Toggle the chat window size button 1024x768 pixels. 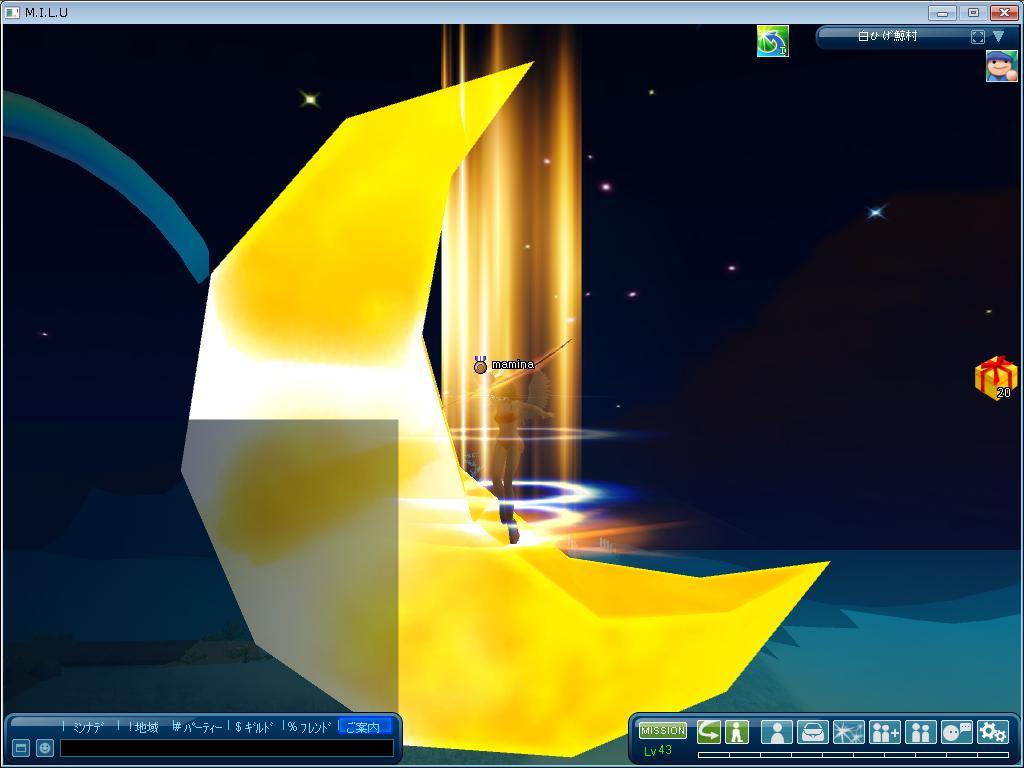[x=20, y=748]
